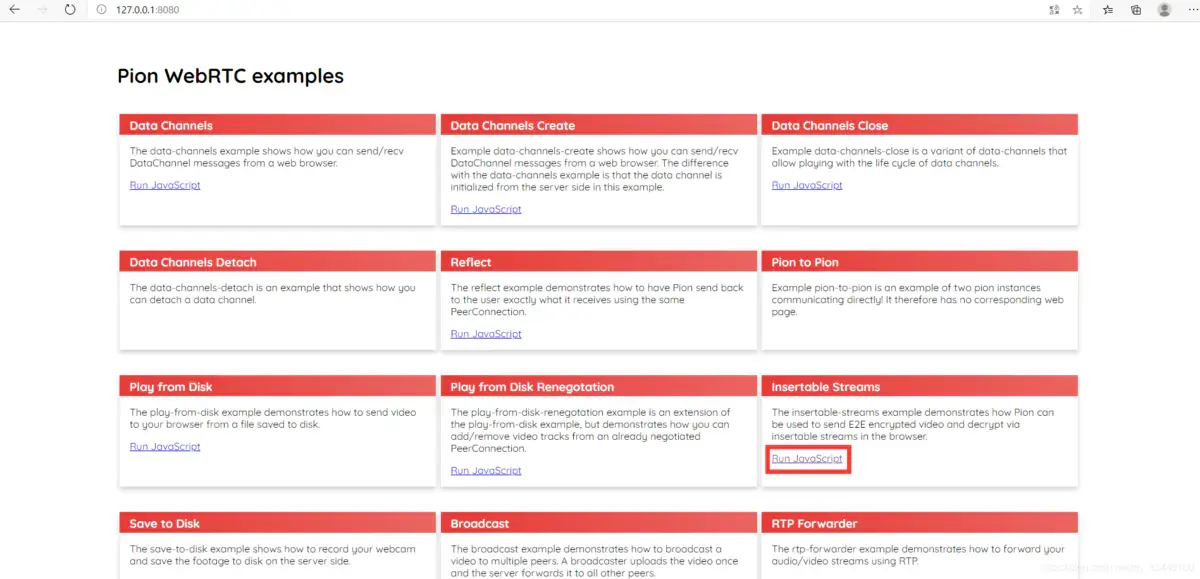The width and height of the screenshot is (1200, 579).
Task: Click the QR code icon in address bar
Action: [1054, 10]
